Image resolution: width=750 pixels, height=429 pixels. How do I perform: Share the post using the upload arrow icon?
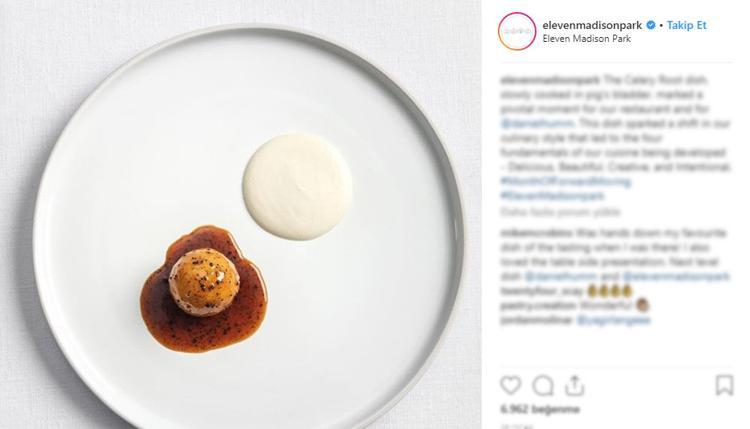[574, 385]
